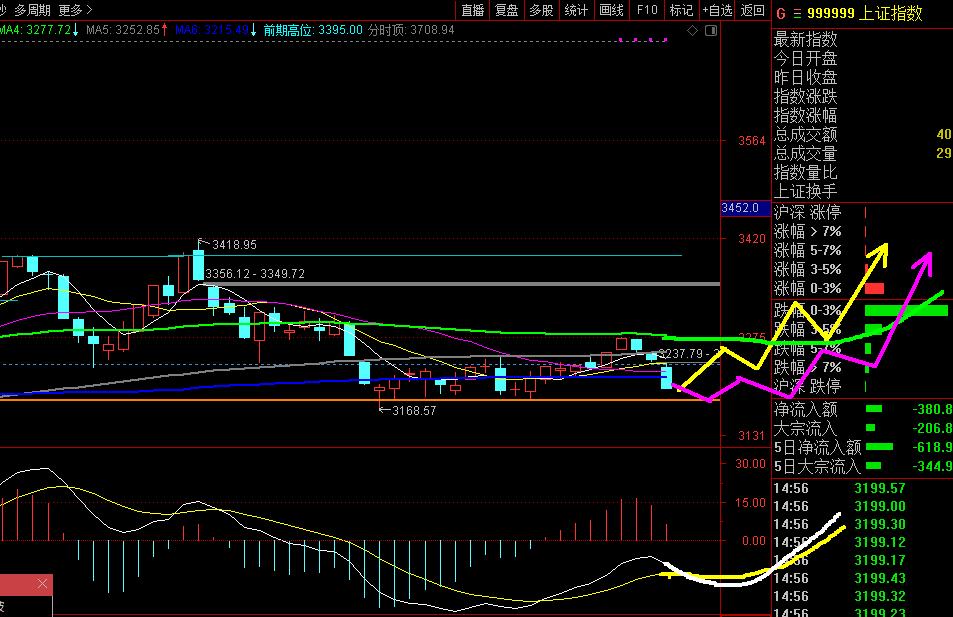Click the blue 3452.0 price axis marker
Image resolution: width=953 pixels, height=617 pixels.
click(x=740, y=208)
